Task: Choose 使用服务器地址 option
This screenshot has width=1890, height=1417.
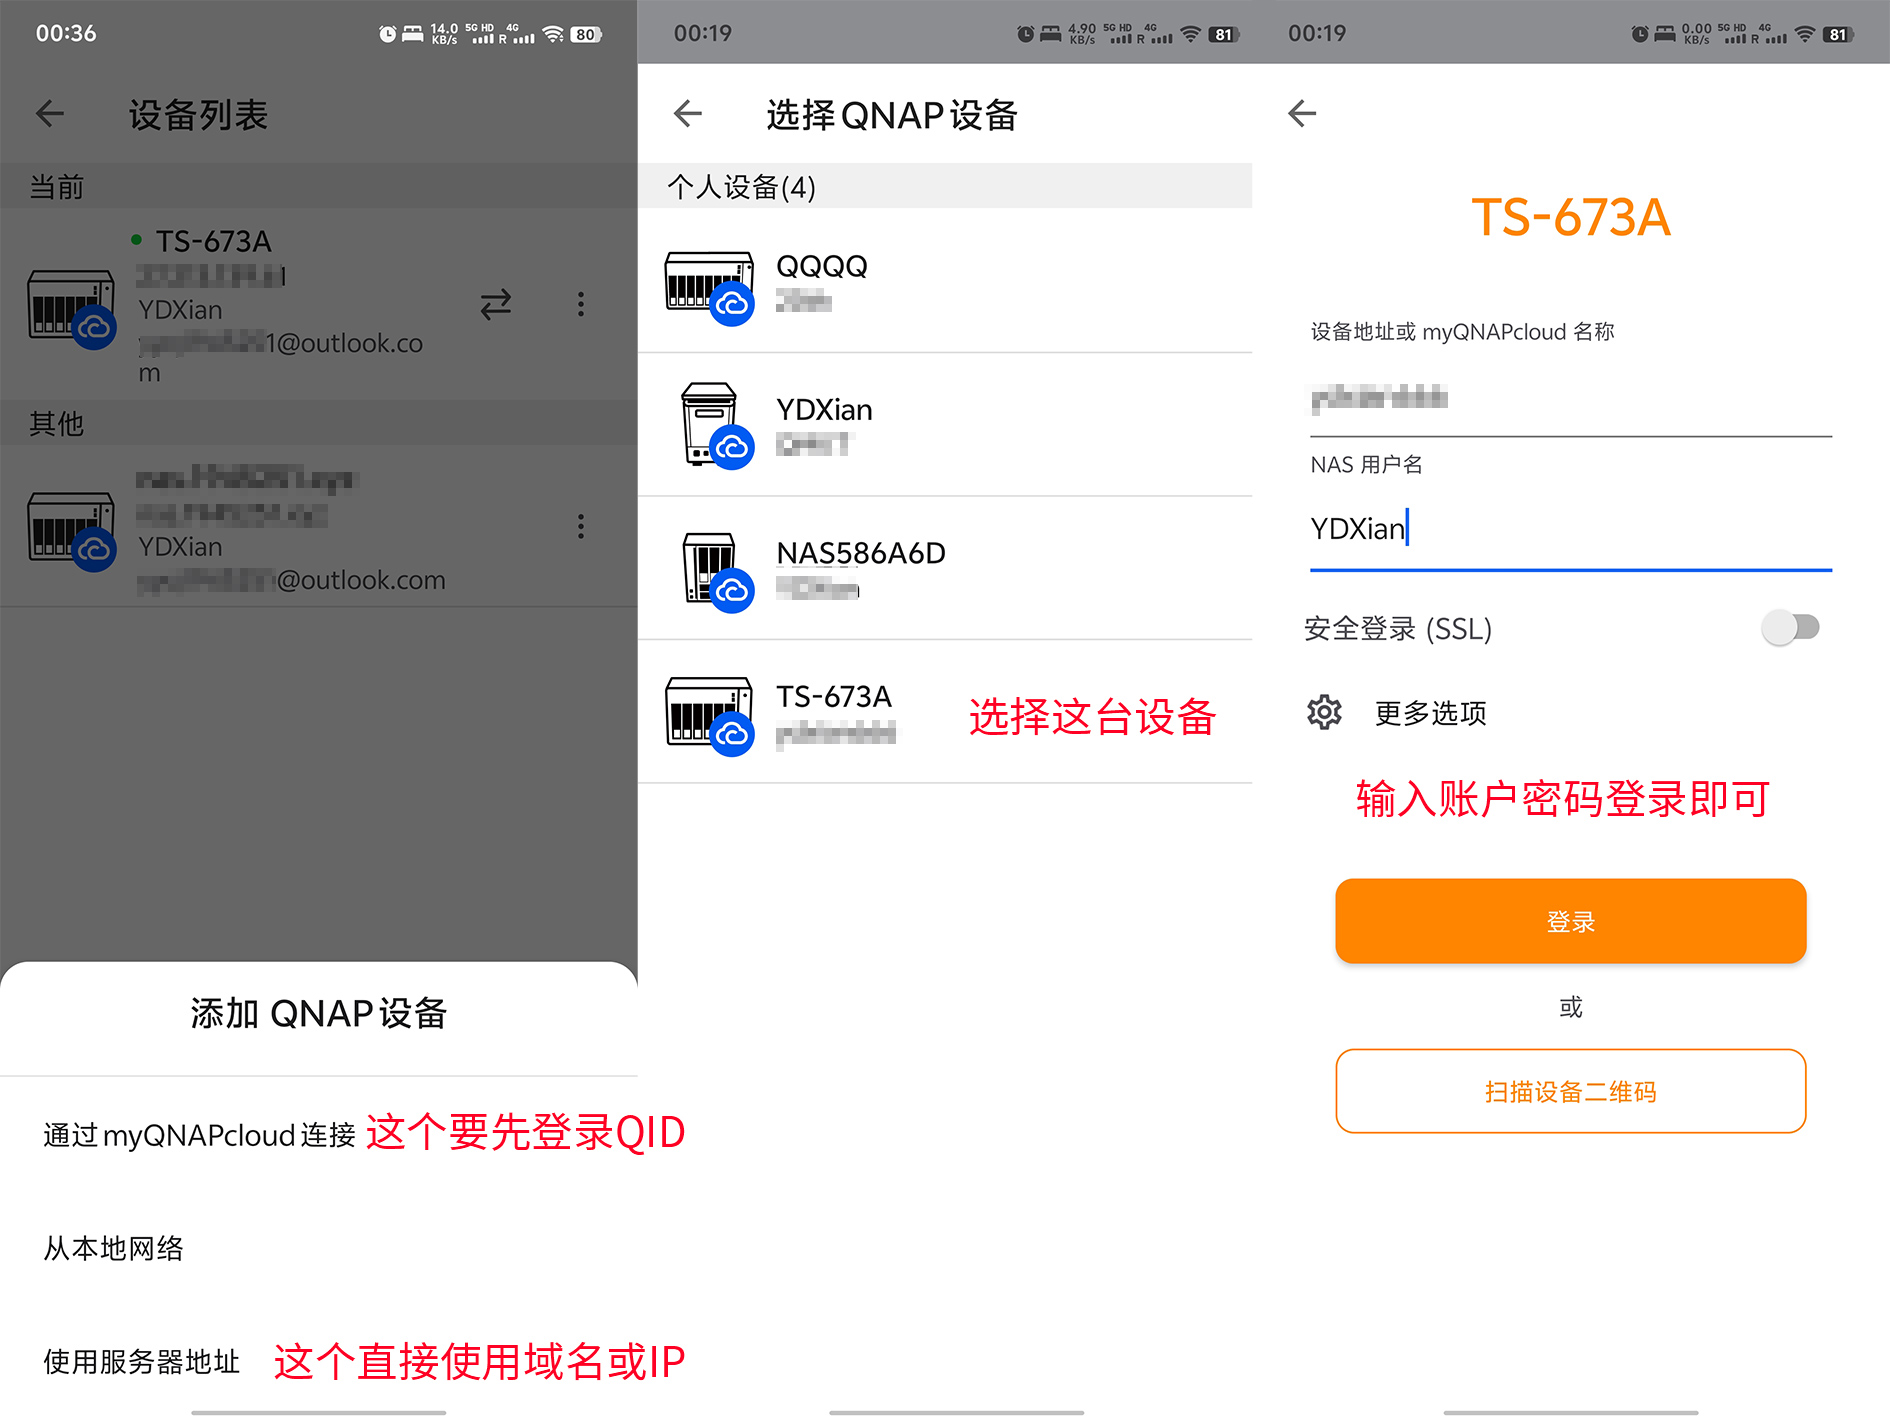Action: click(141, 1361)
